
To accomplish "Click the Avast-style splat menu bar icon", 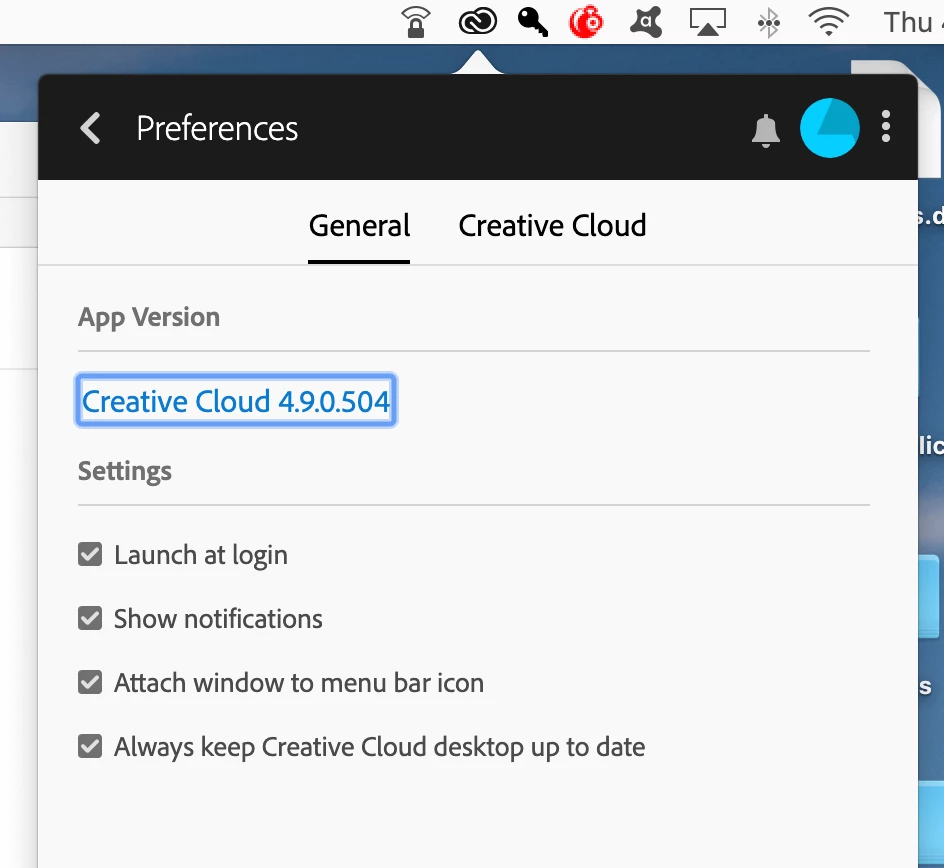I will click(646, 22).
